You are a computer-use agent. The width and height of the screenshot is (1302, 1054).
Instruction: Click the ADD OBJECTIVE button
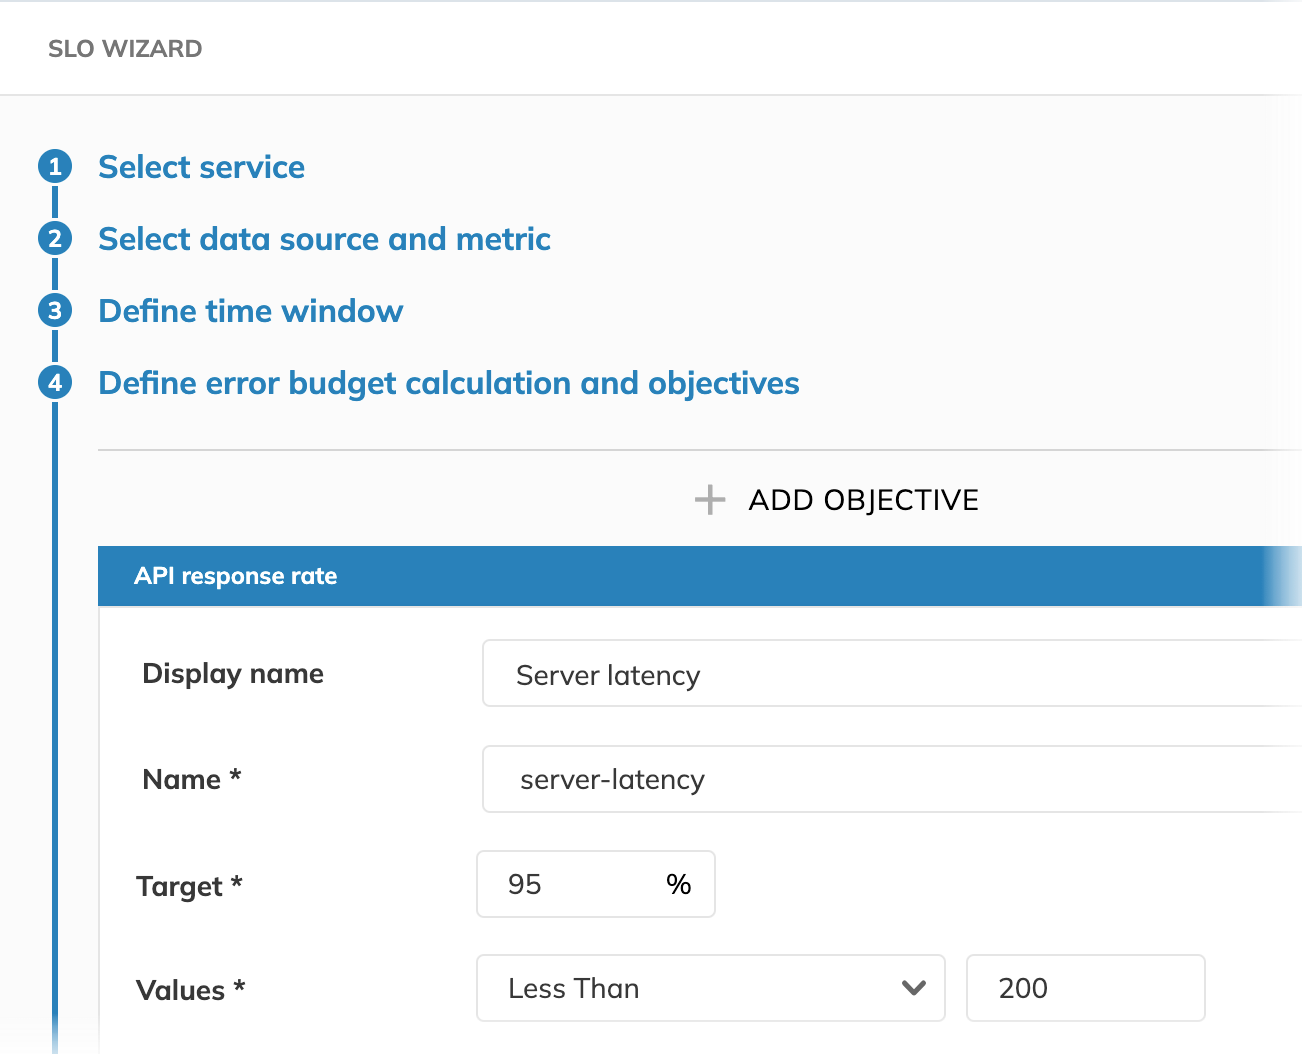pos(836,499)
